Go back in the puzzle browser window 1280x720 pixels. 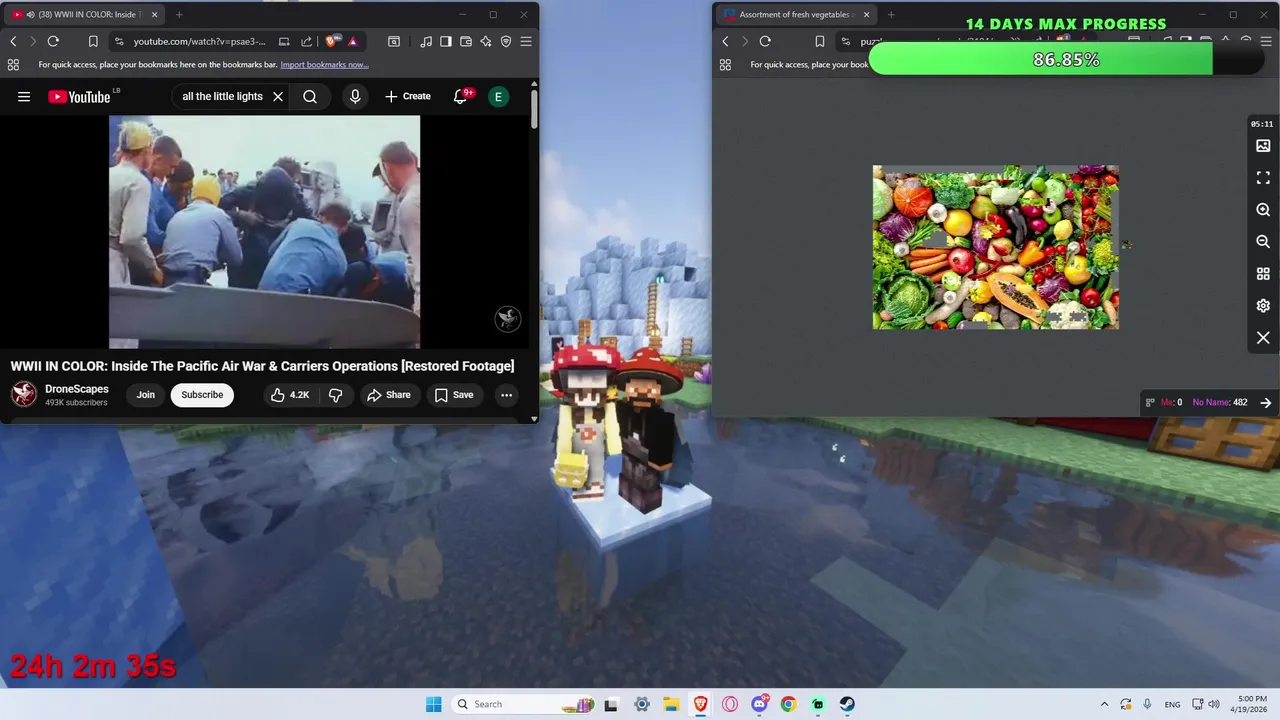pyautogui.click(x=725, y=41)
